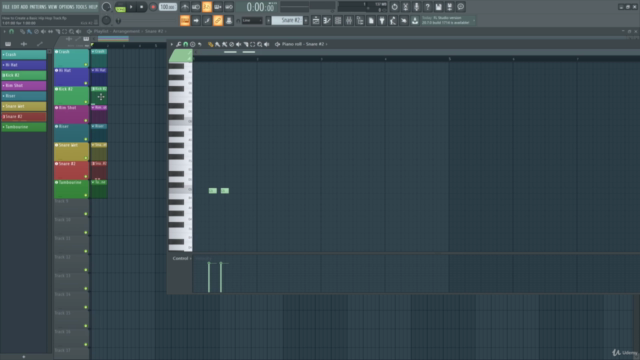The width and height of the screenshot is (640, 360).
Task: Select the Hi Hat pattern in picker
Action: click(x=24, y=65)
